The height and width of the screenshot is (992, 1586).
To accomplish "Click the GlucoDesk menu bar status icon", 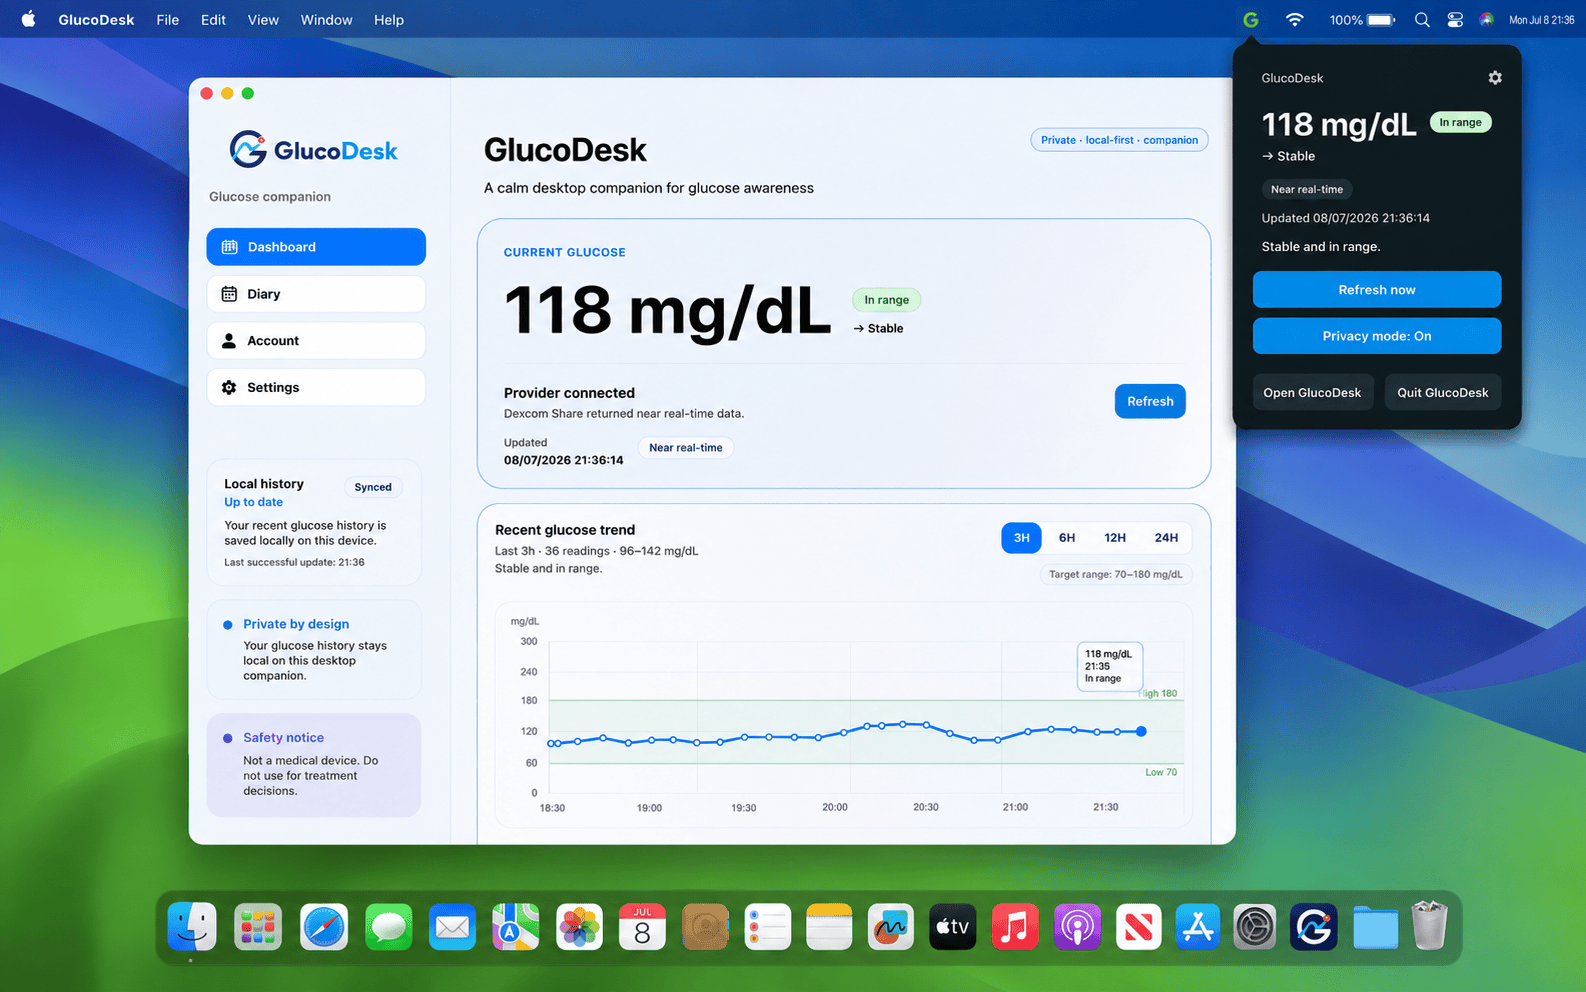I will (x=1250, y=20).
